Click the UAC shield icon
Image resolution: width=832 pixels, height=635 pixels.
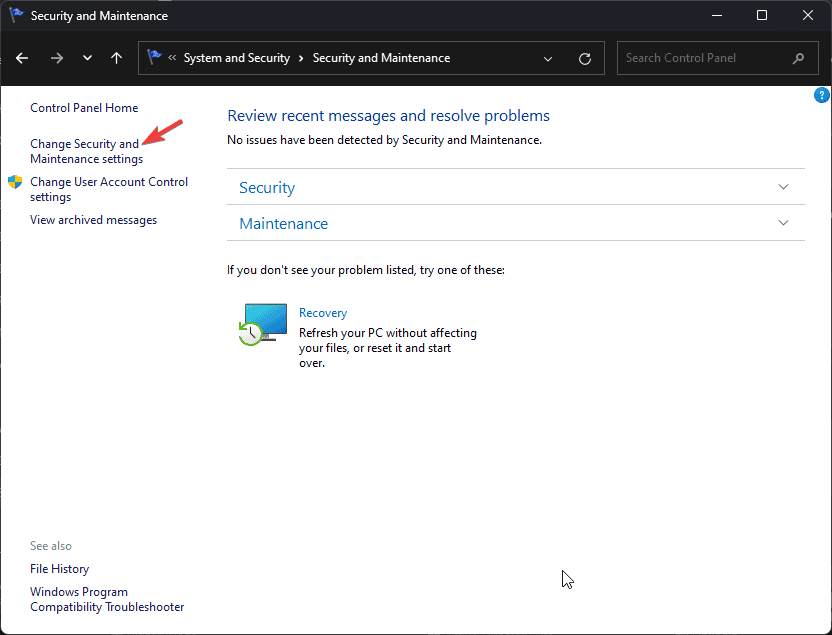point(15,182)
